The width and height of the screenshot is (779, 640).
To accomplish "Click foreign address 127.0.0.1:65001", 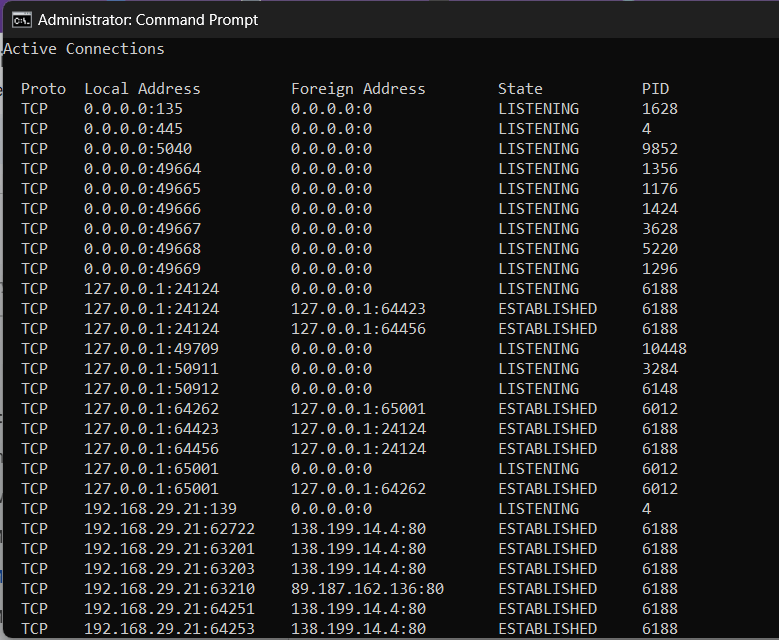I will (x=358, y=409).
